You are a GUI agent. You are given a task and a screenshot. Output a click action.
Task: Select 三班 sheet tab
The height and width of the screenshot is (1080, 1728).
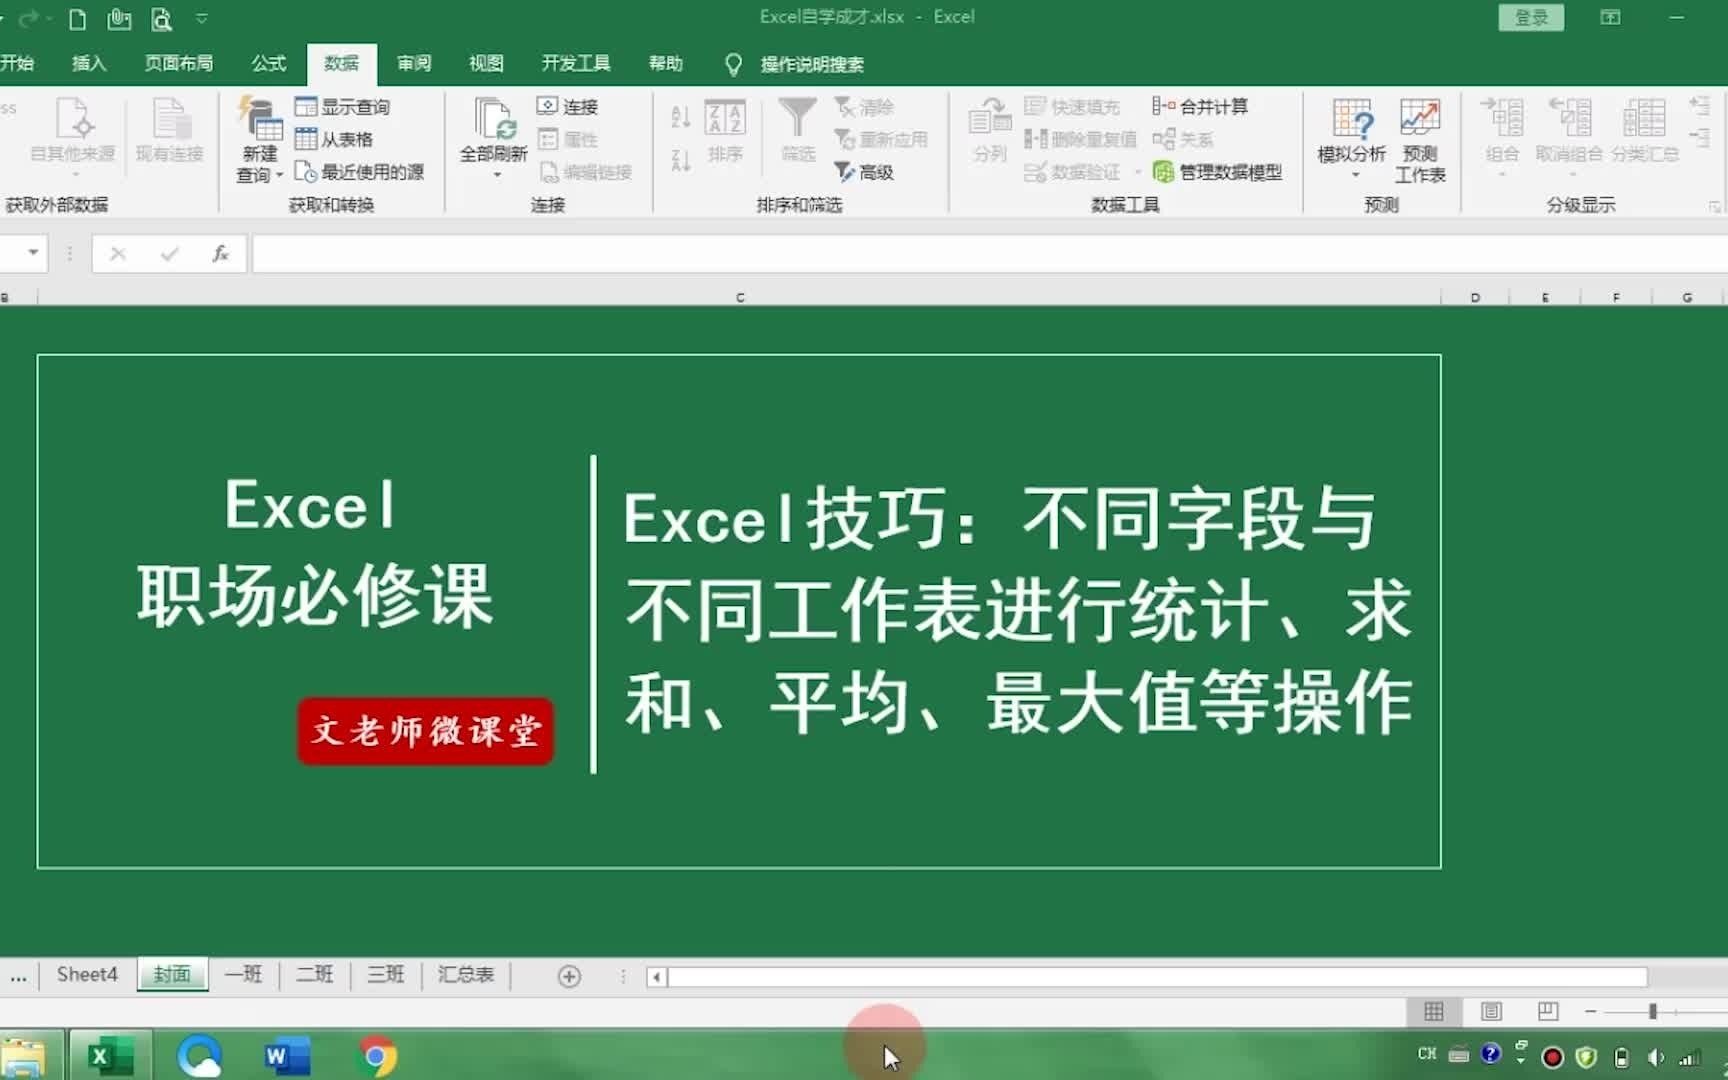point(386,975)
